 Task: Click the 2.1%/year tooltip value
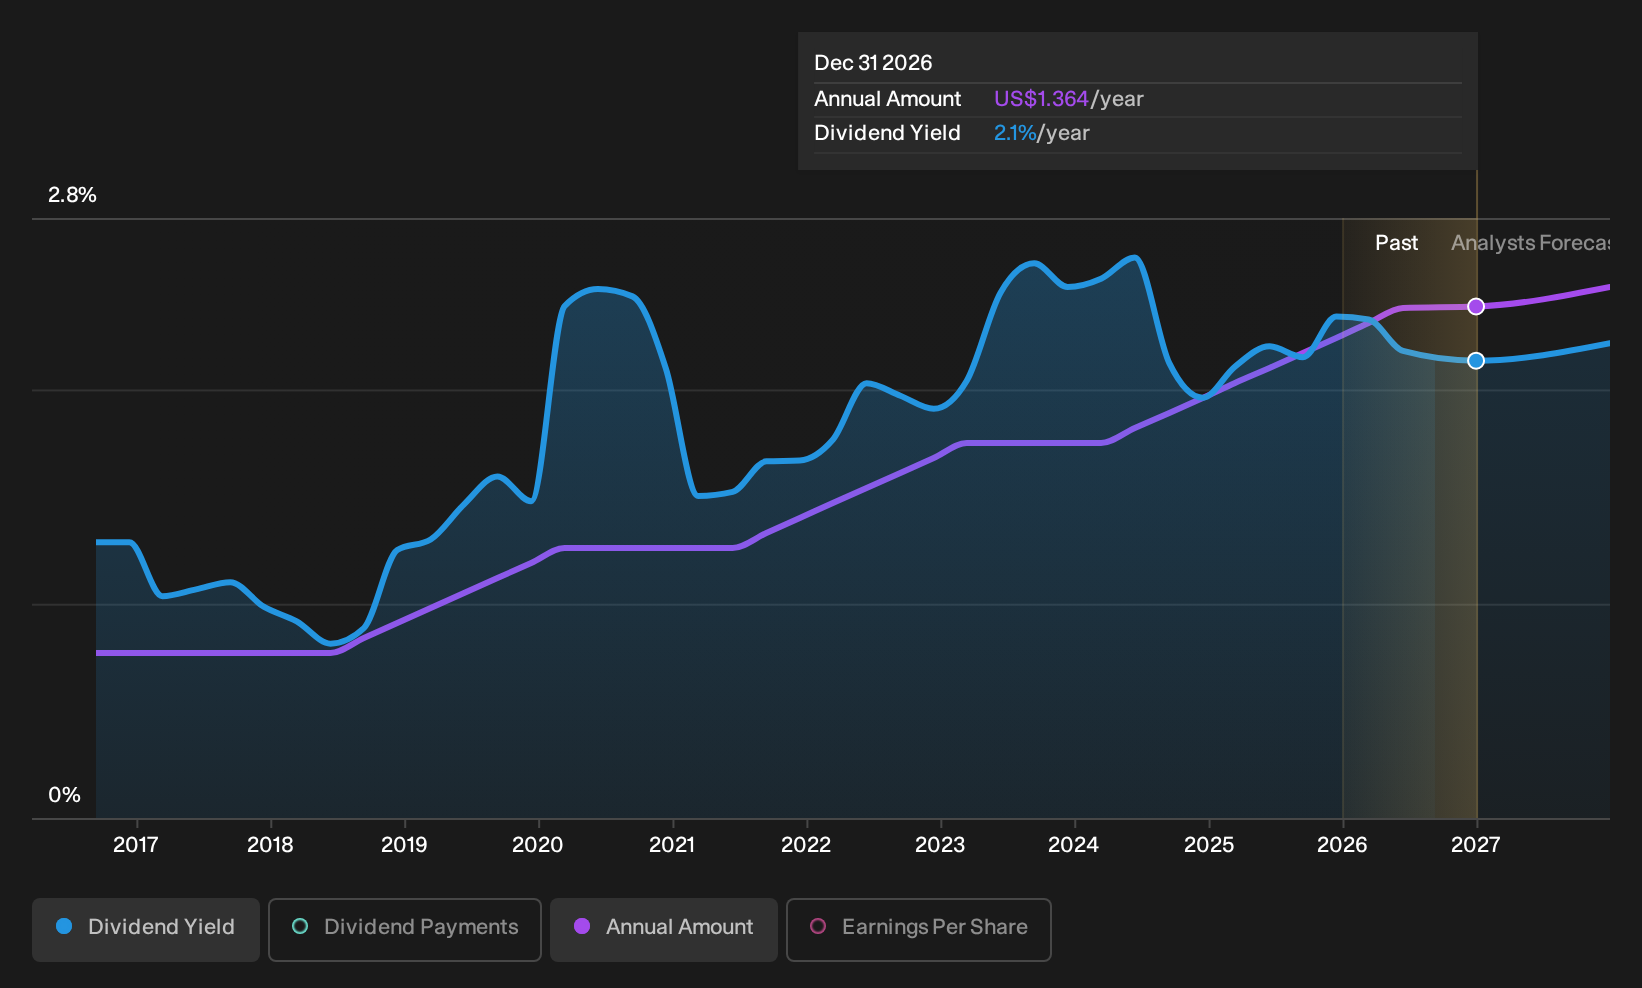pyautogui.click(x=1042, y=133)
